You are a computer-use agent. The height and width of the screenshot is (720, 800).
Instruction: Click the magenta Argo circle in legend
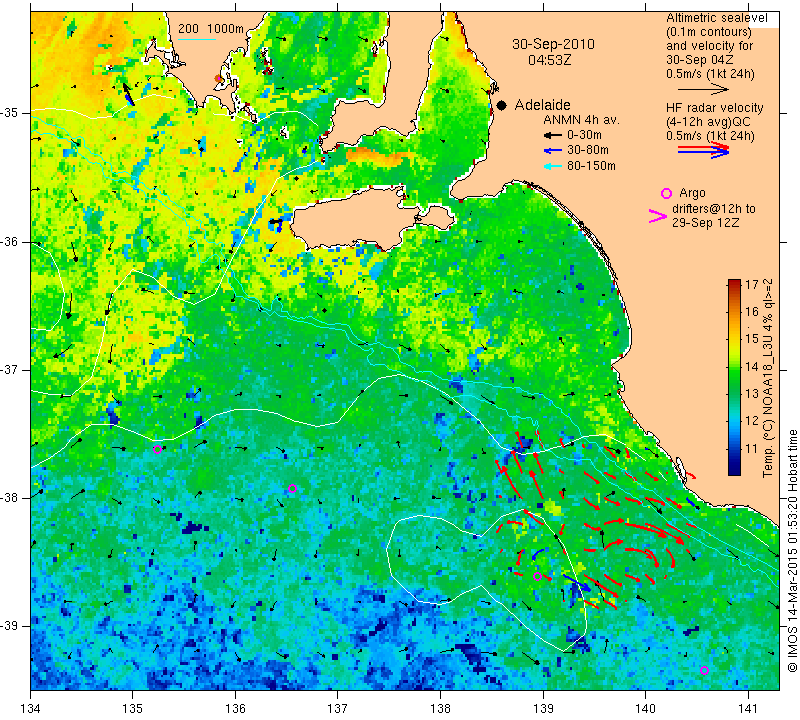click(666, 193)
